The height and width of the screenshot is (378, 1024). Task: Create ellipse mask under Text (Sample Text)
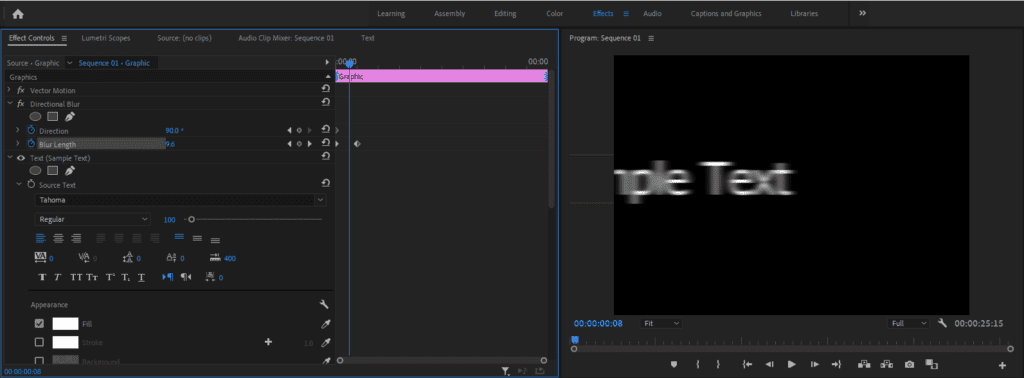(35, 171)
